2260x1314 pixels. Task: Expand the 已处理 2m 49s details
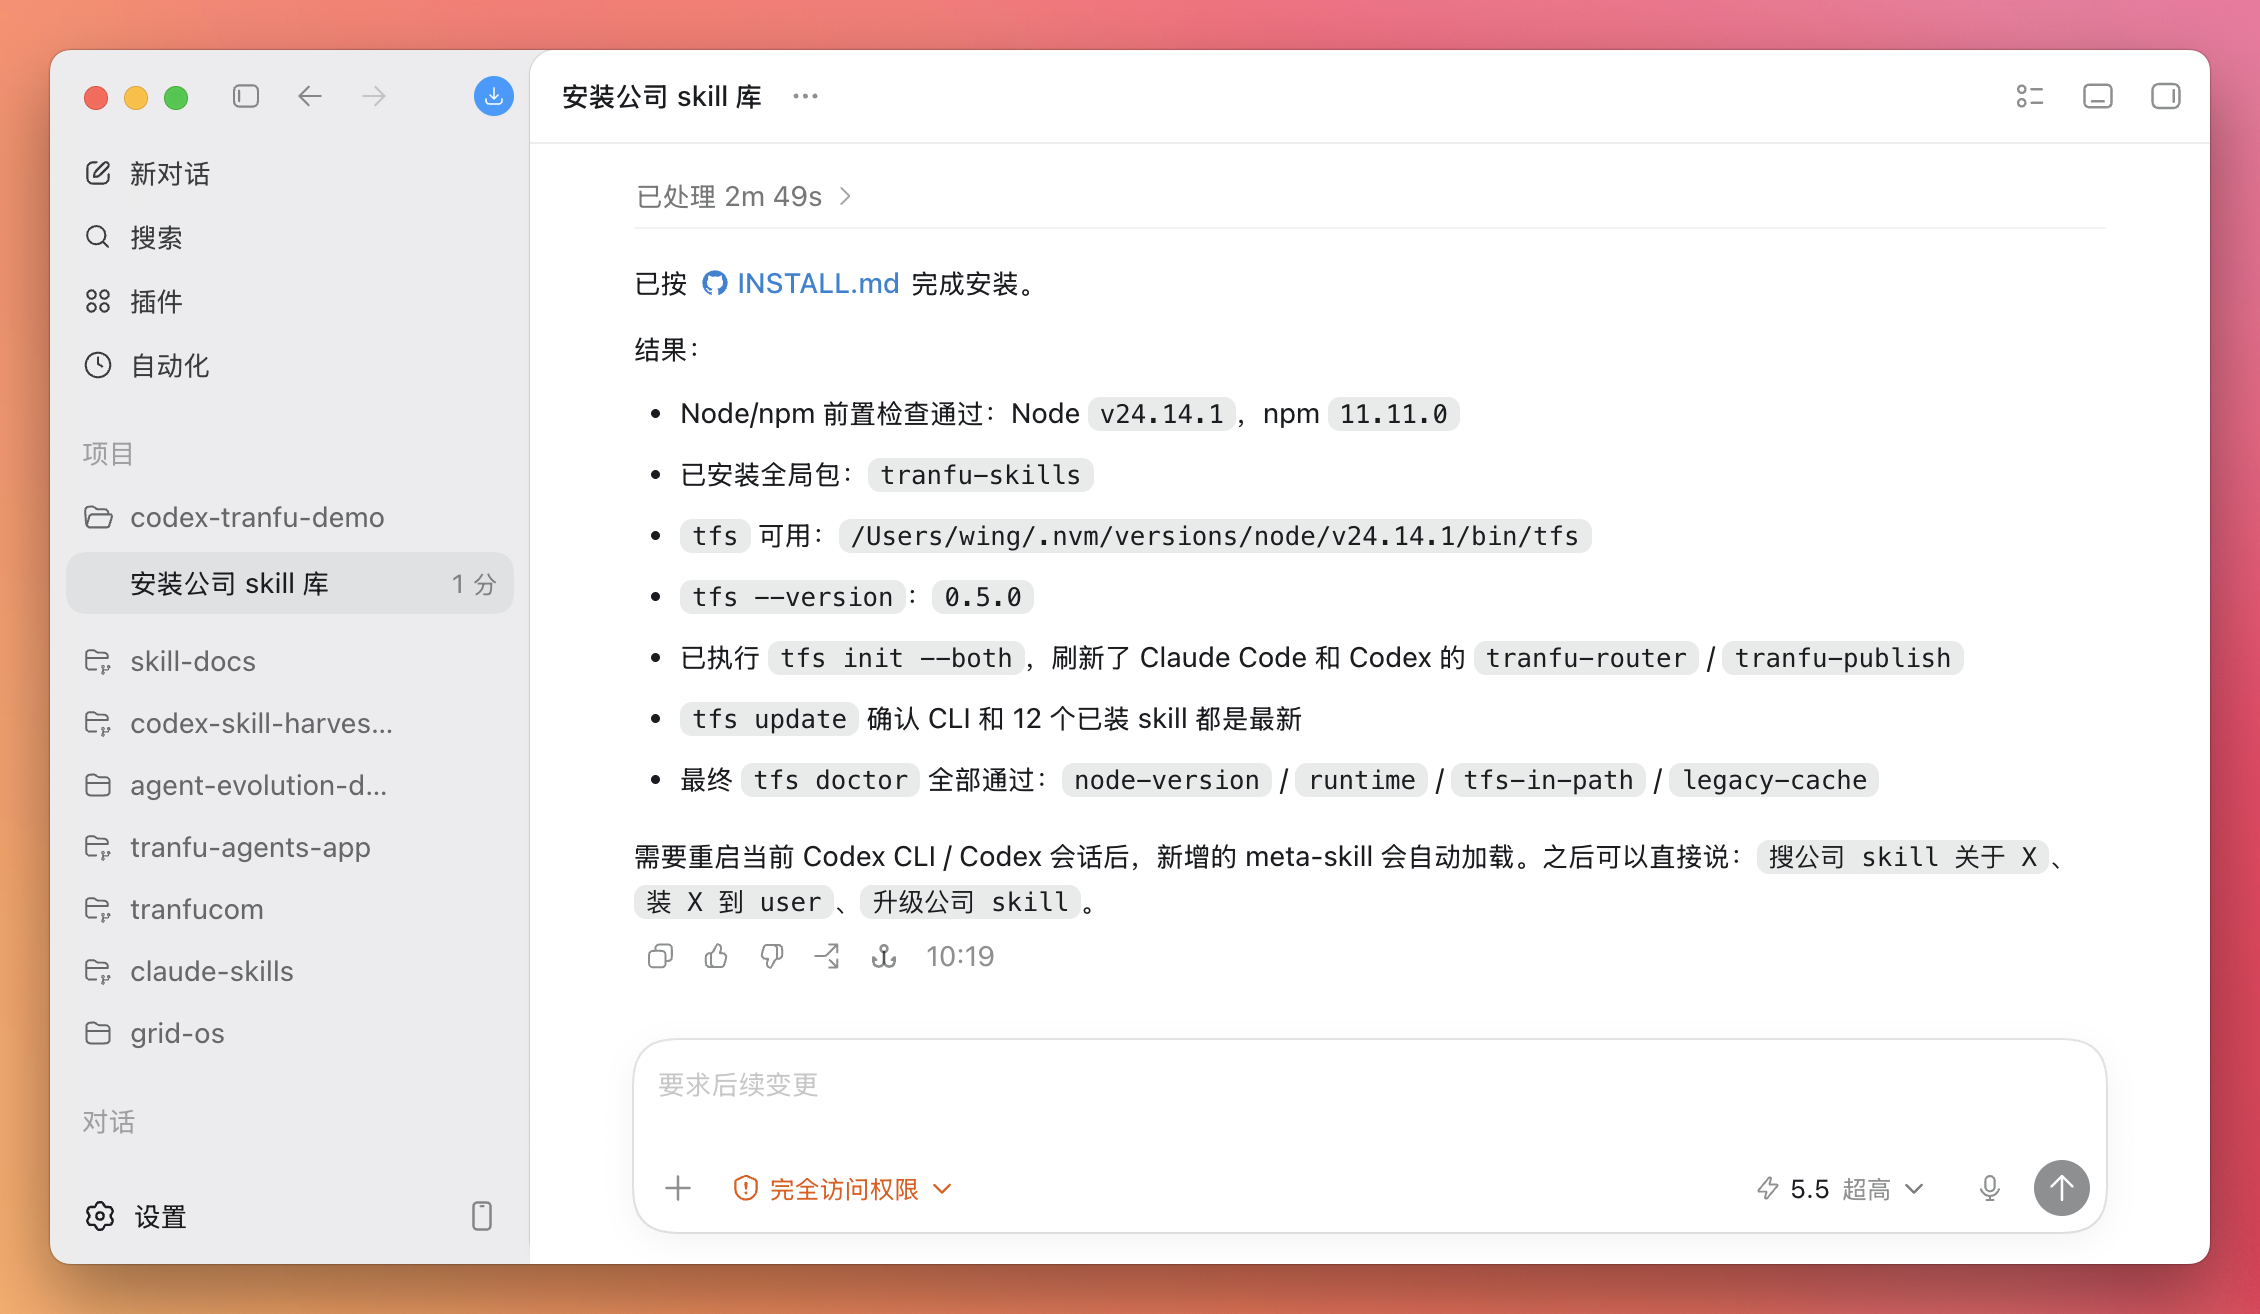744,196
